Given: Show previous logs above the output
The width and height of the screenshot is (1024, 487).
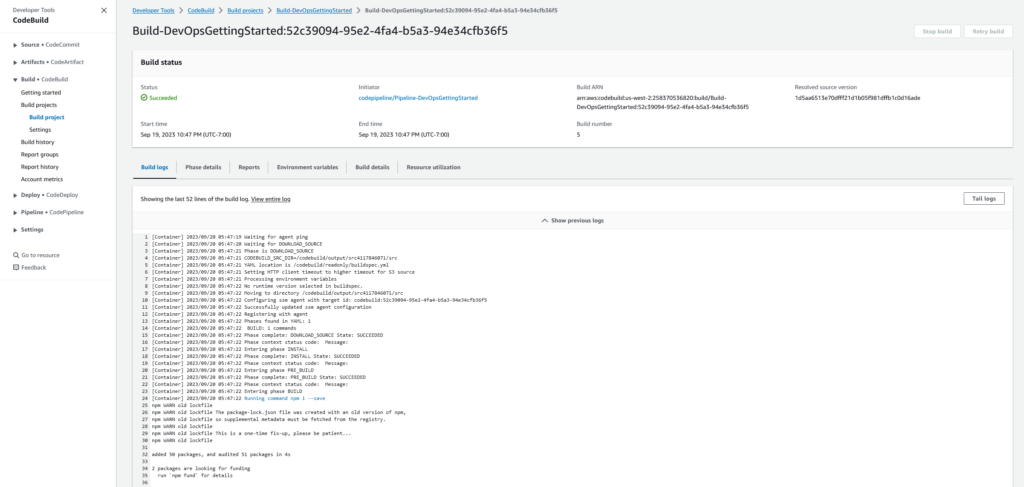Looking at the screenshot, I should (572, 220).
